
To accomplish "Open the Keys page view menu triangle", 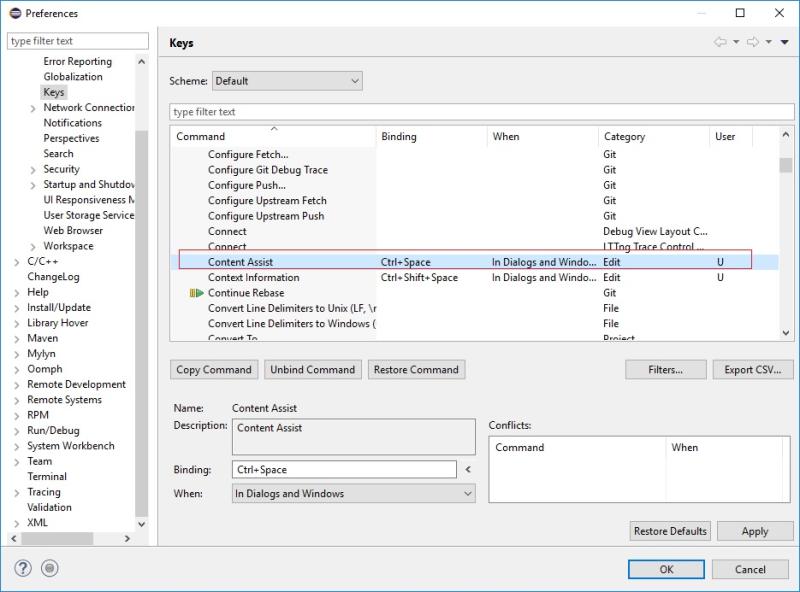I will pos(785,42).
